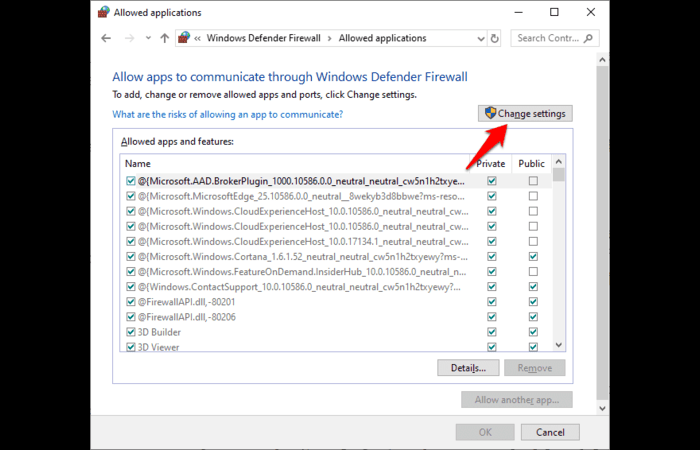700x450 pixels.
Task: Click the Forward navigation arrow
Action: click(x=129, y=38)
